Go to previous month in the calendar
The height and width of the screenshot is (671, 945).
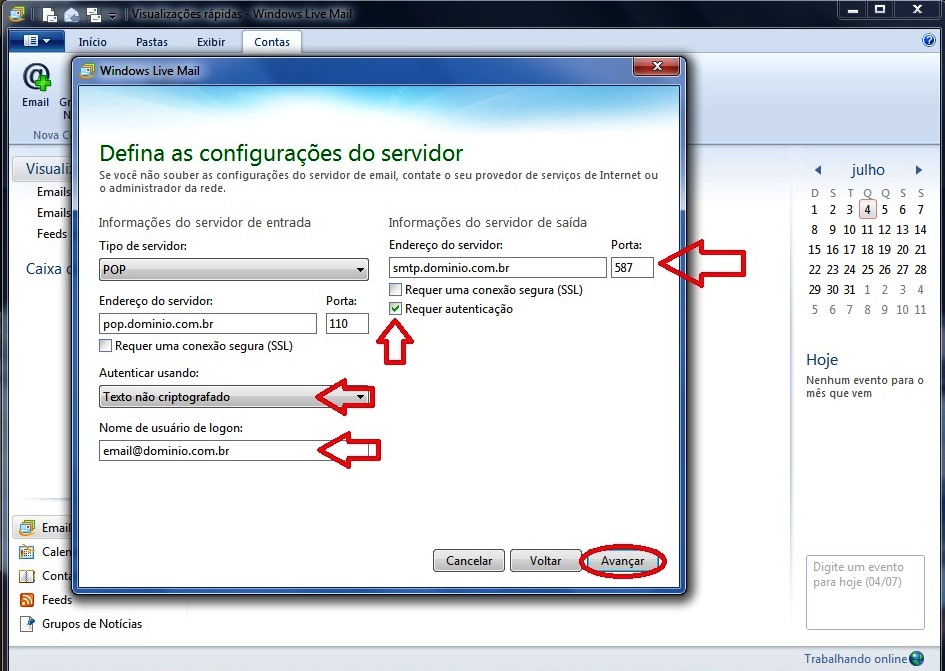[817, 170]
